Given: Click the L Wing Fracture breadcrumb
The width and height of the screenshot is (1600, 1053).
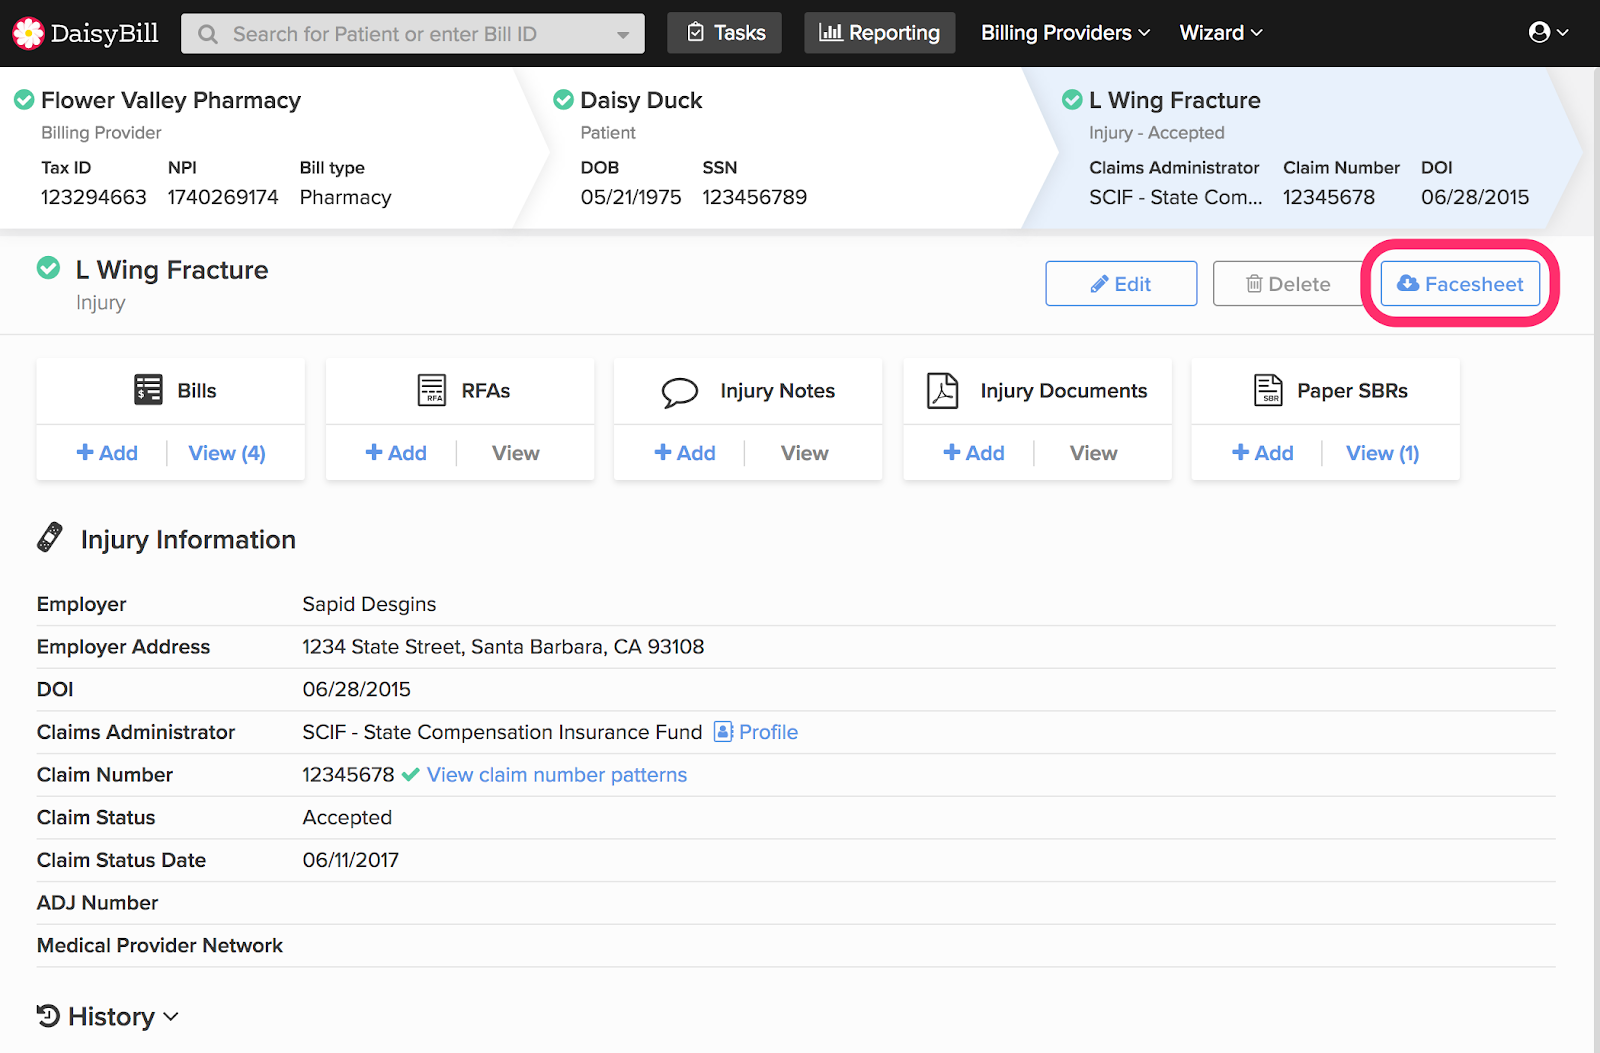Looking at the screenshot, I should pos(1175,100).
